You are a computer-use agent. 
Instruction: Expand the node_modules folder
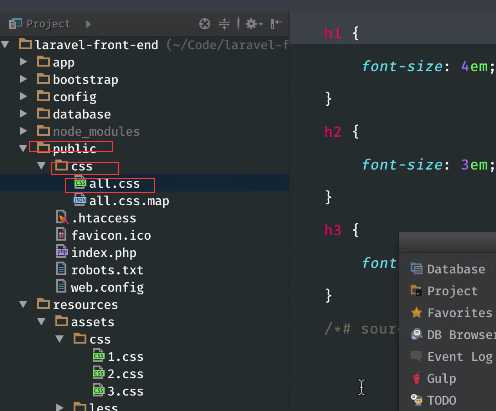click(23, 131)
